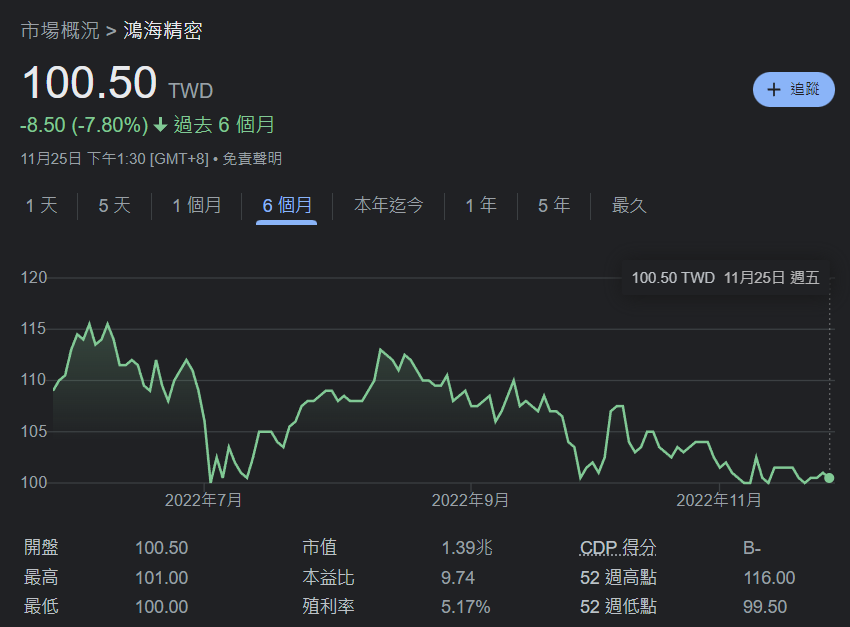Click the 開盤 label
The height and width of the screenshot is (627, 850).
coord(41,547)
